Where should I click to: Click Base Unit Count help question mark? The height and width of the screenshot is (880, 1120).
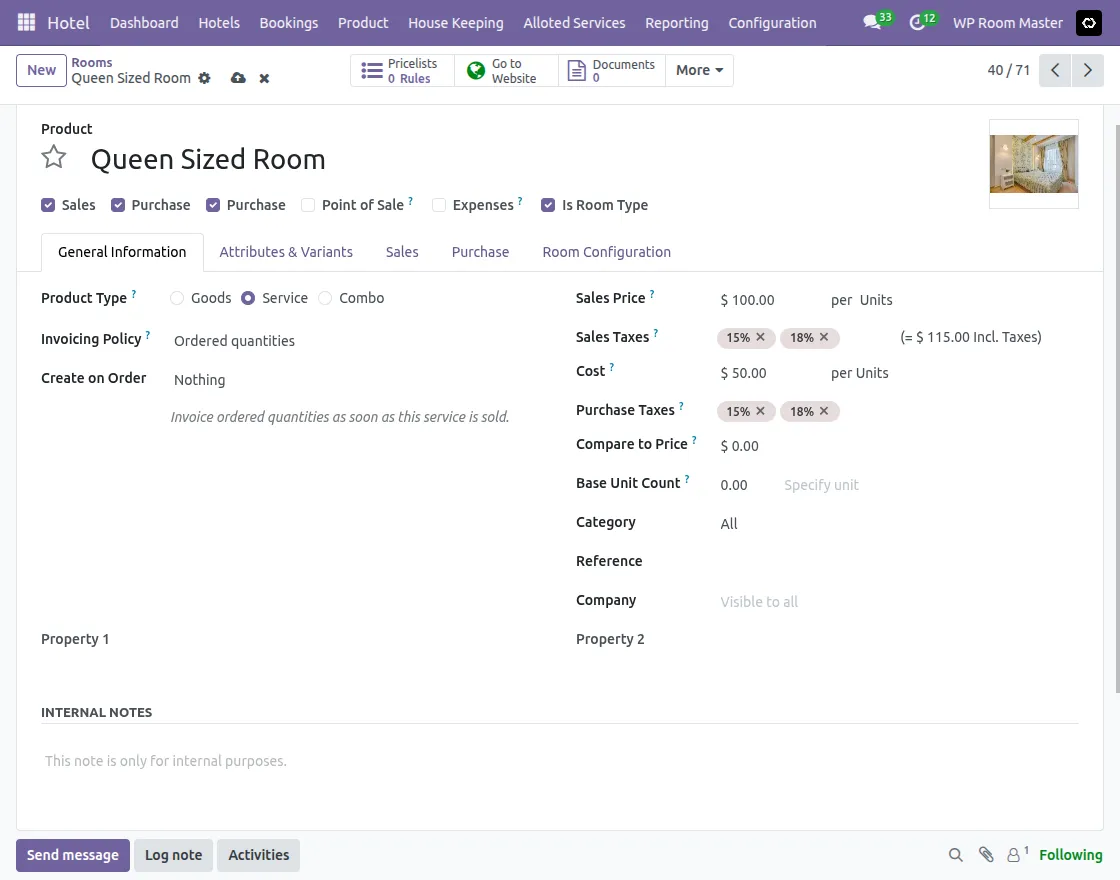point(687,479)
